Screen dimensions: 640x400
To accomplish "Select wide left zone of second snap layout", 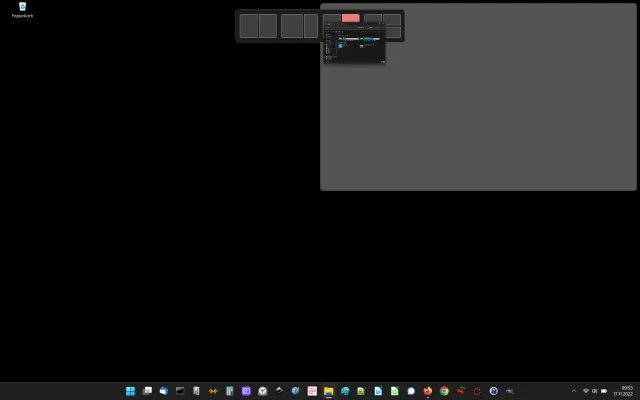I will tap(292, 26).
